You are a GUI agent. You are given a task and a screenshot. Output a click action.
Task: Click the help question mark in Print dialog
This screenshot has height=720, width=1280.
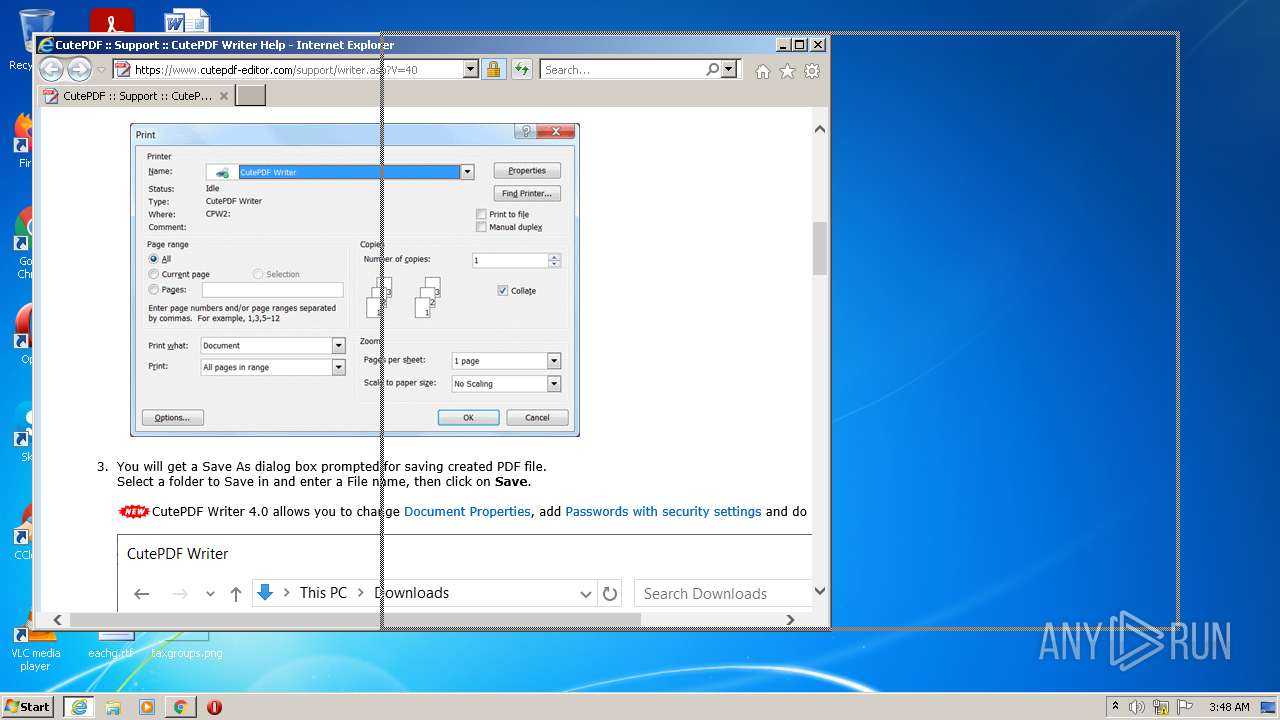pos(525,131)
